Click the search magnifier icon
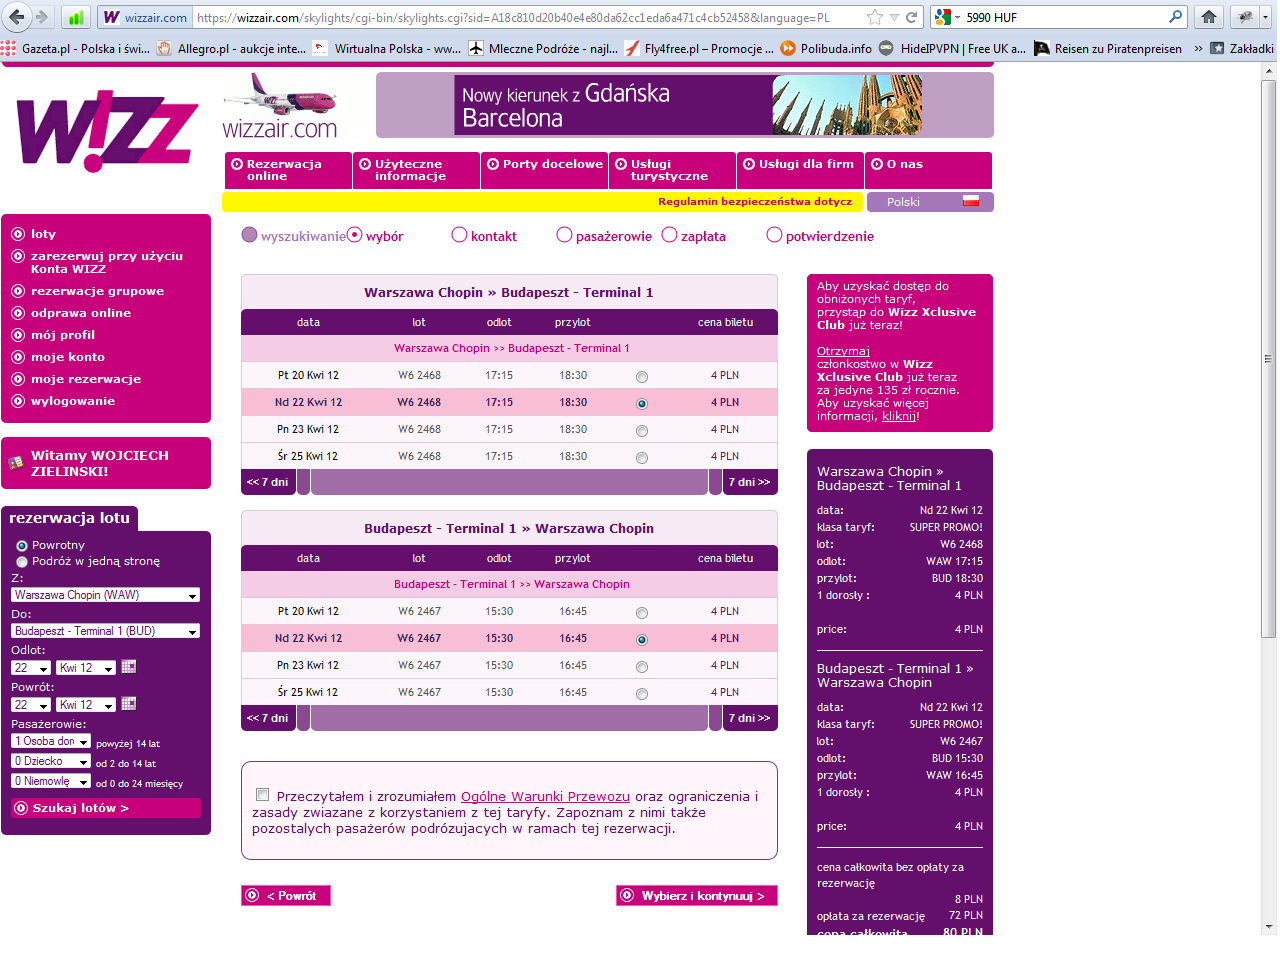Image resolution: width=1280 pixels, height=962 pixels. coord(1176,17)
